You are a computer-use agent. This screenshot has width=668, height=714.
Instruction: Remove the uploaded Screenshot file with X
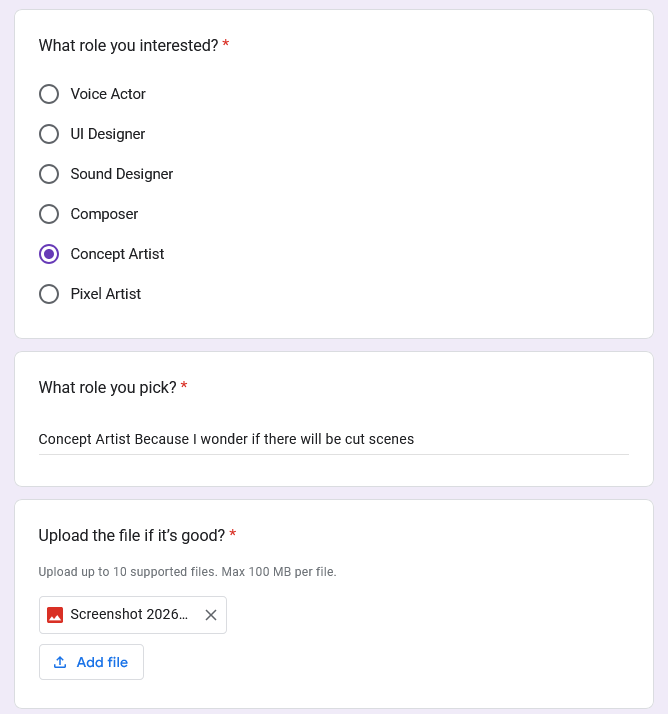pos(211,615)
